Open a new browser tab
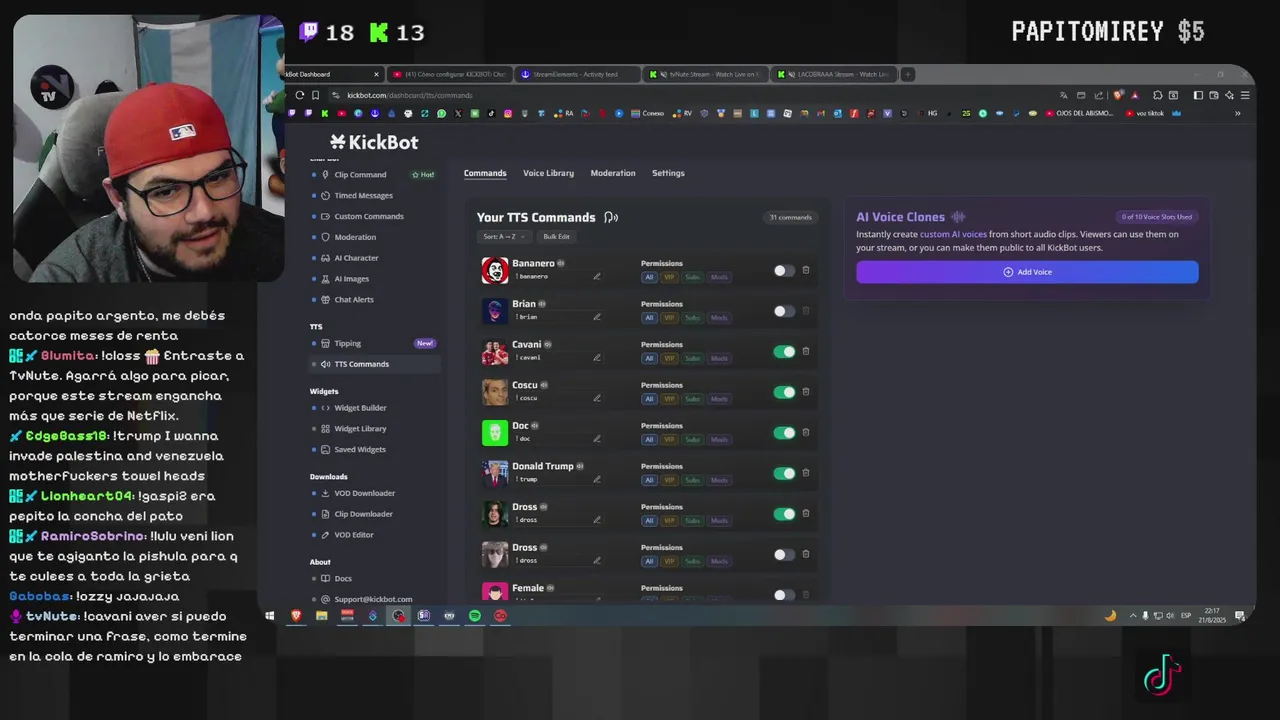The image size is (1280, 720). pyautogui.click(x=907, y=74)
